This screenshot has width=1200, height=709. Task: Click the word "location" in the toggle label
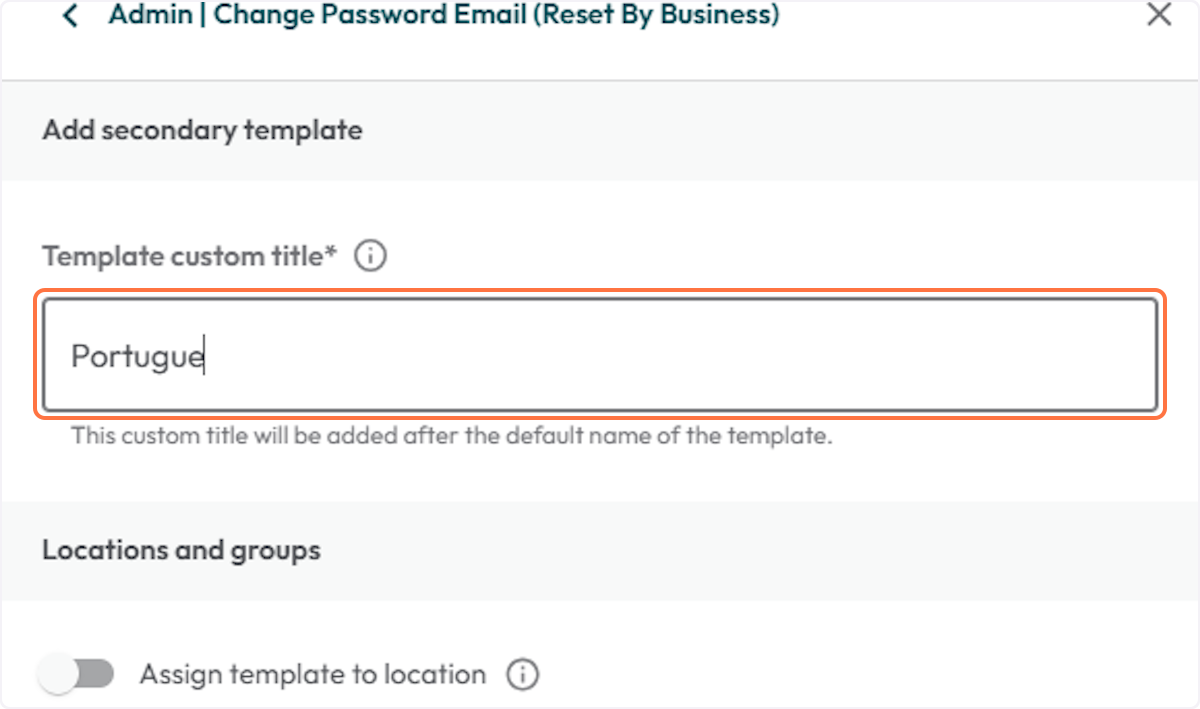[437, 674]
